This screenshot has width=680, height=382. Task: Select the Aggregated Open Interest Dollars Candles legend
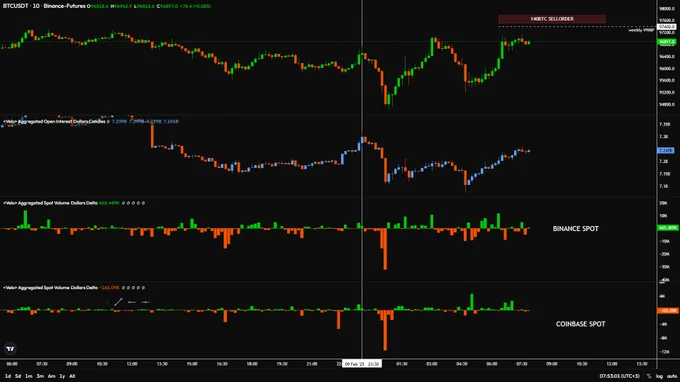pyautogui.click(x=54, y=121)
